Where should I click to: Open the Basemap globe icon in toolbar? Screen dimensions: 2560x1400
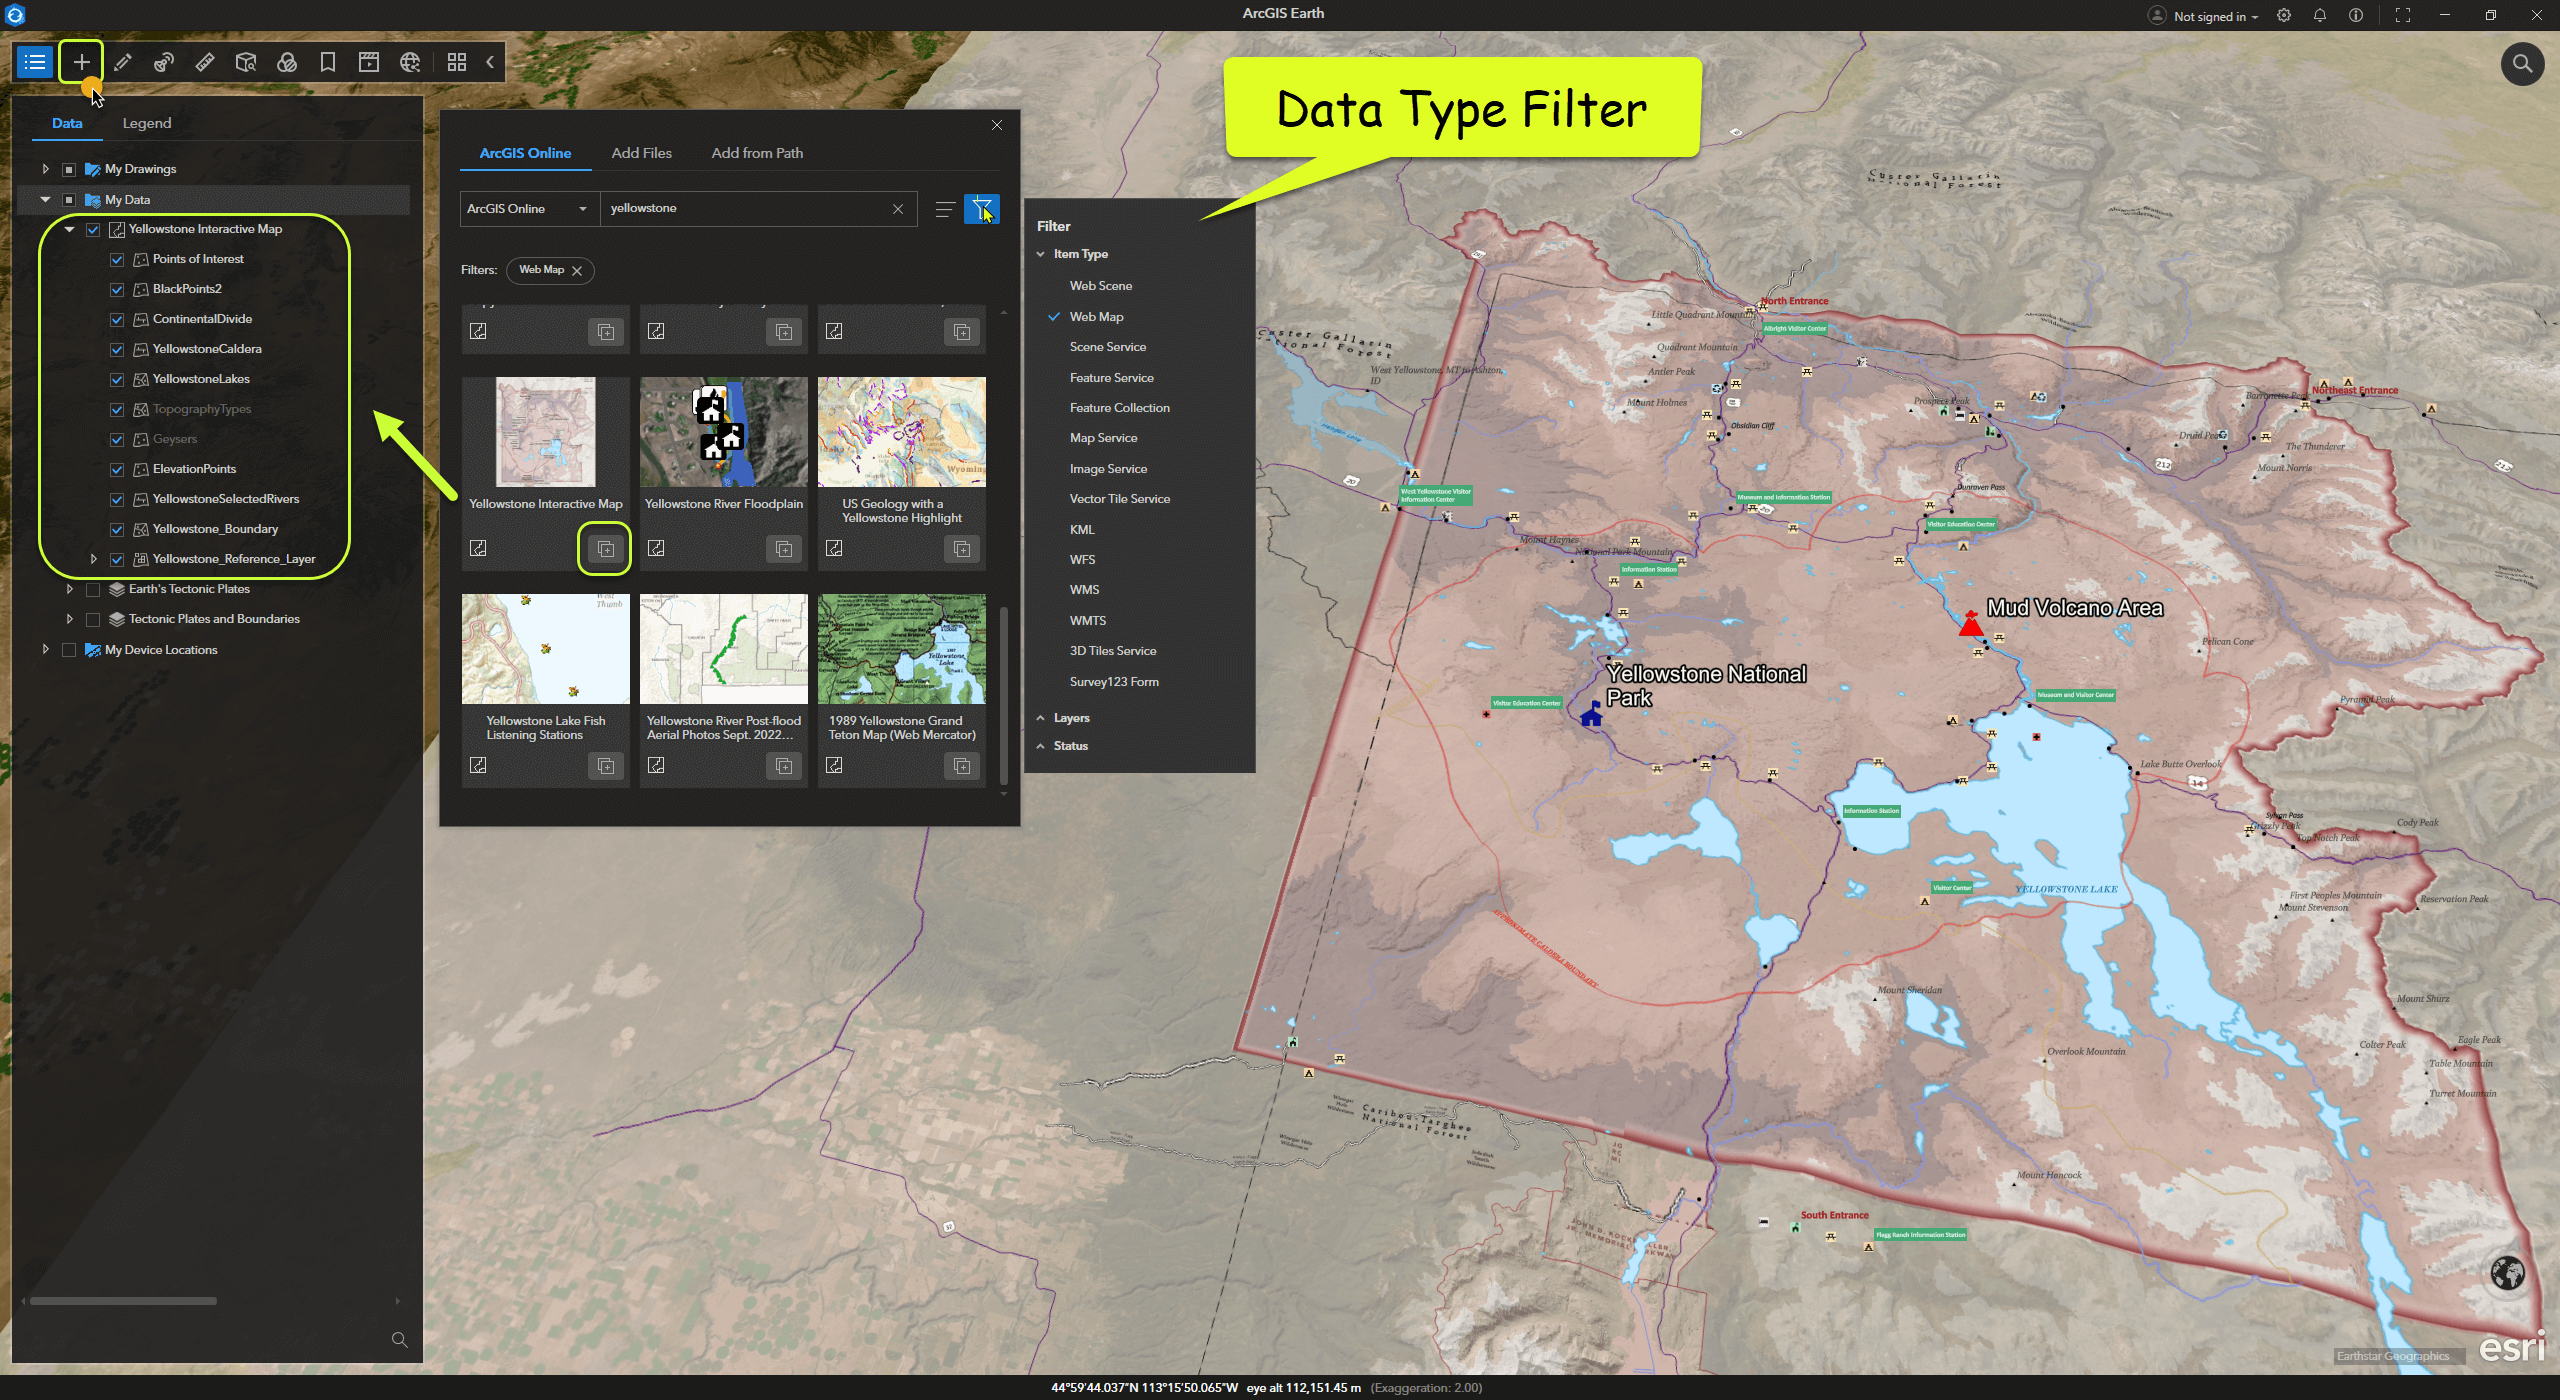410,62
